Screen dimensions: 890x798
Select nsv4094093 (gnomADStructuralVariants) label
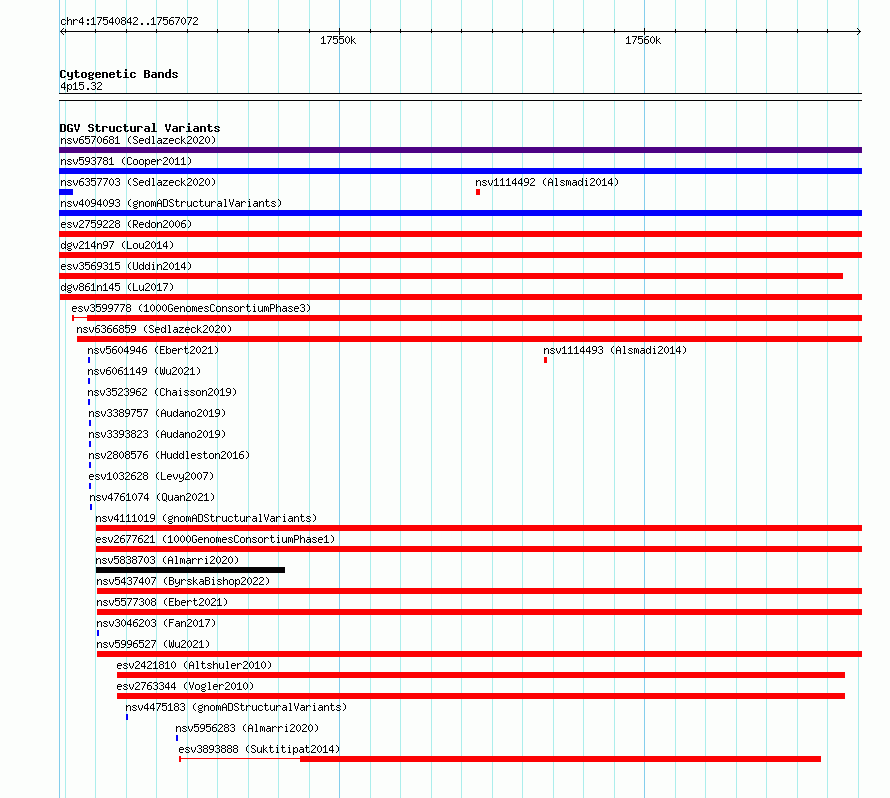click(x=171, y=203)
